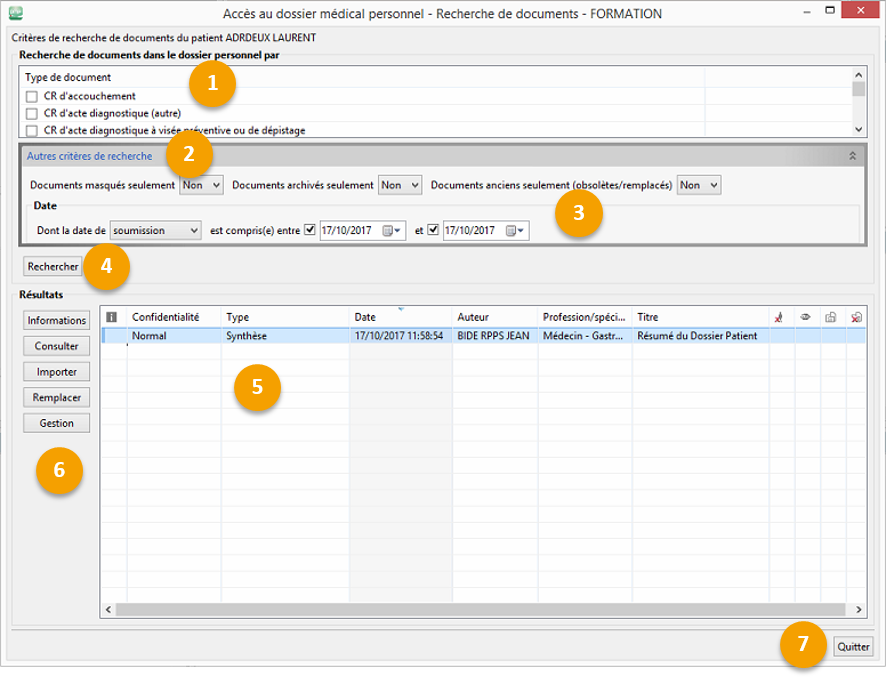Open the Documents archivés seulement dropdown
The width and height of the screenshot is (886, 682).
coord(400,185)
